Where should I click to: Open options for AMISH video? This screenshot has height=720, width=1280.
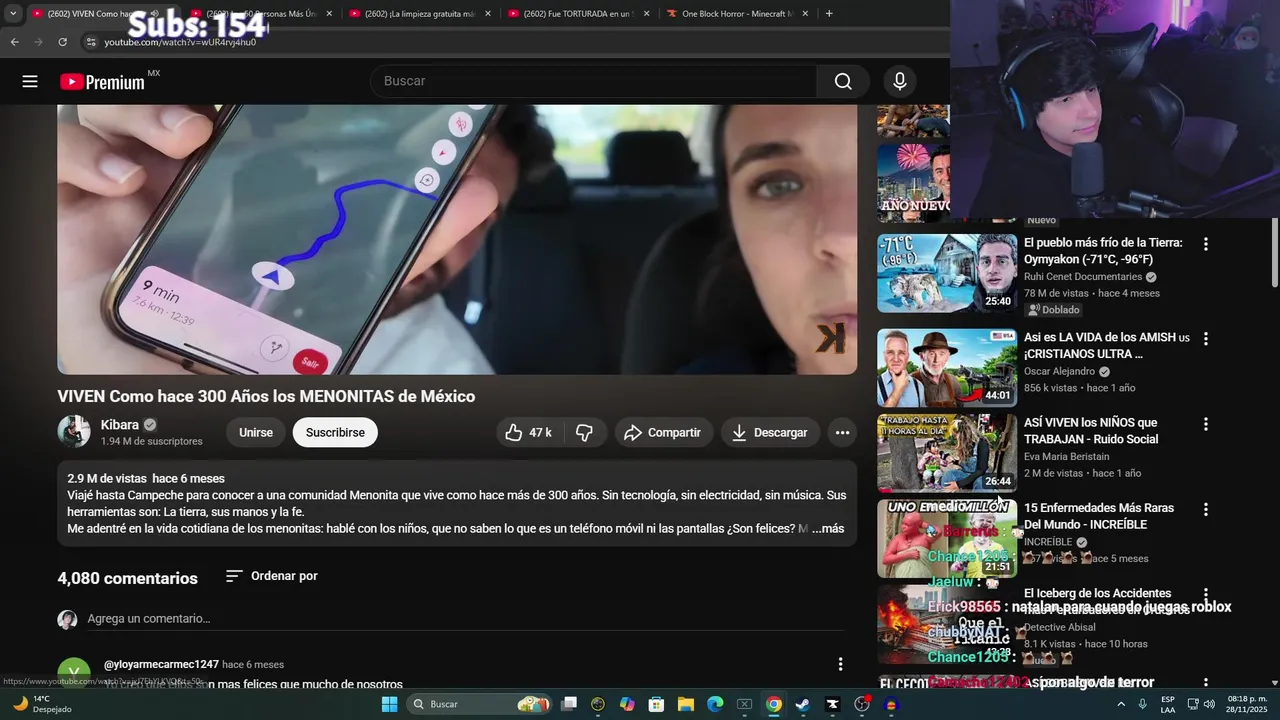[x=1205, y=339]
